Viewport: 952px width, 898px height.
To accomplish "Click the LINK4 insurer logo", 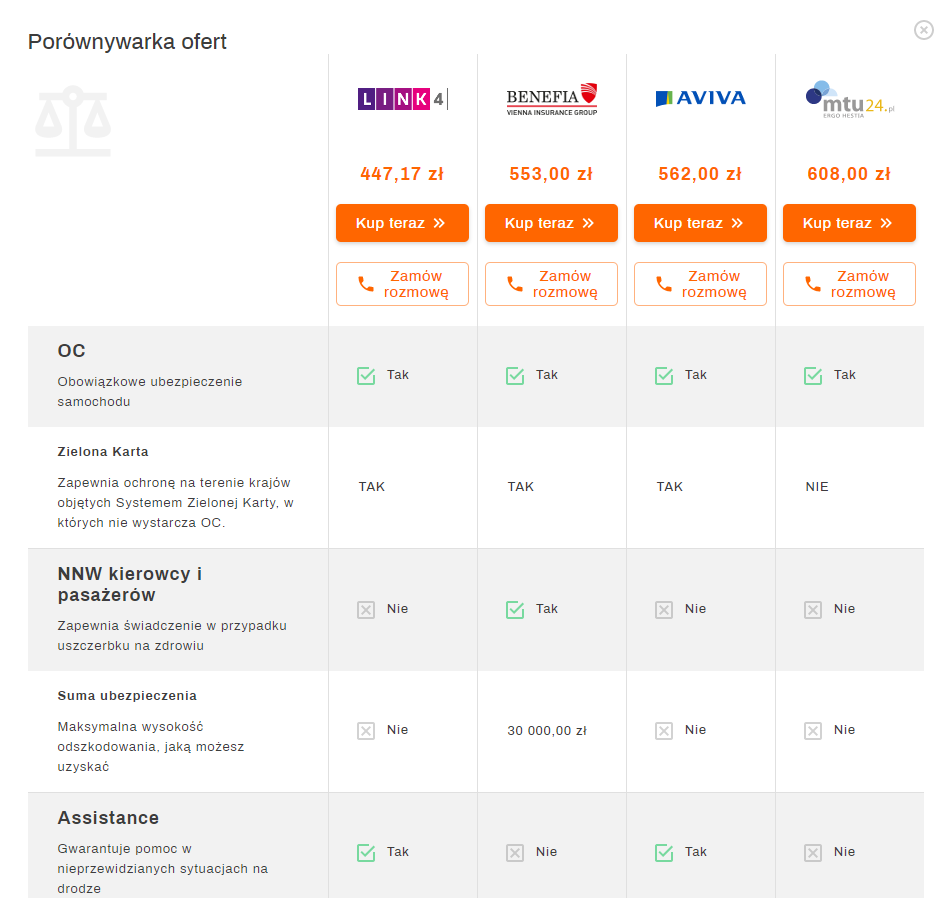I will tap(402, 99).
